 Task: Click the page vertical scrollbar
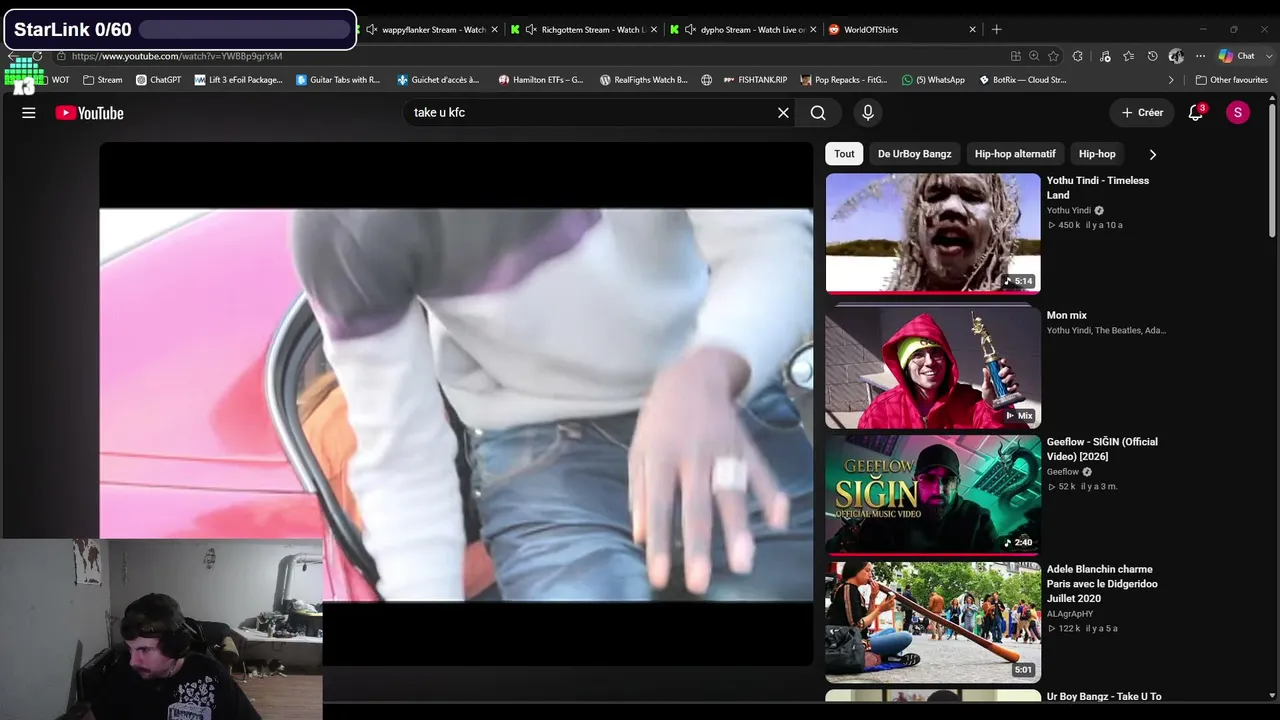pyautogui.click(x=1273, y=170)
